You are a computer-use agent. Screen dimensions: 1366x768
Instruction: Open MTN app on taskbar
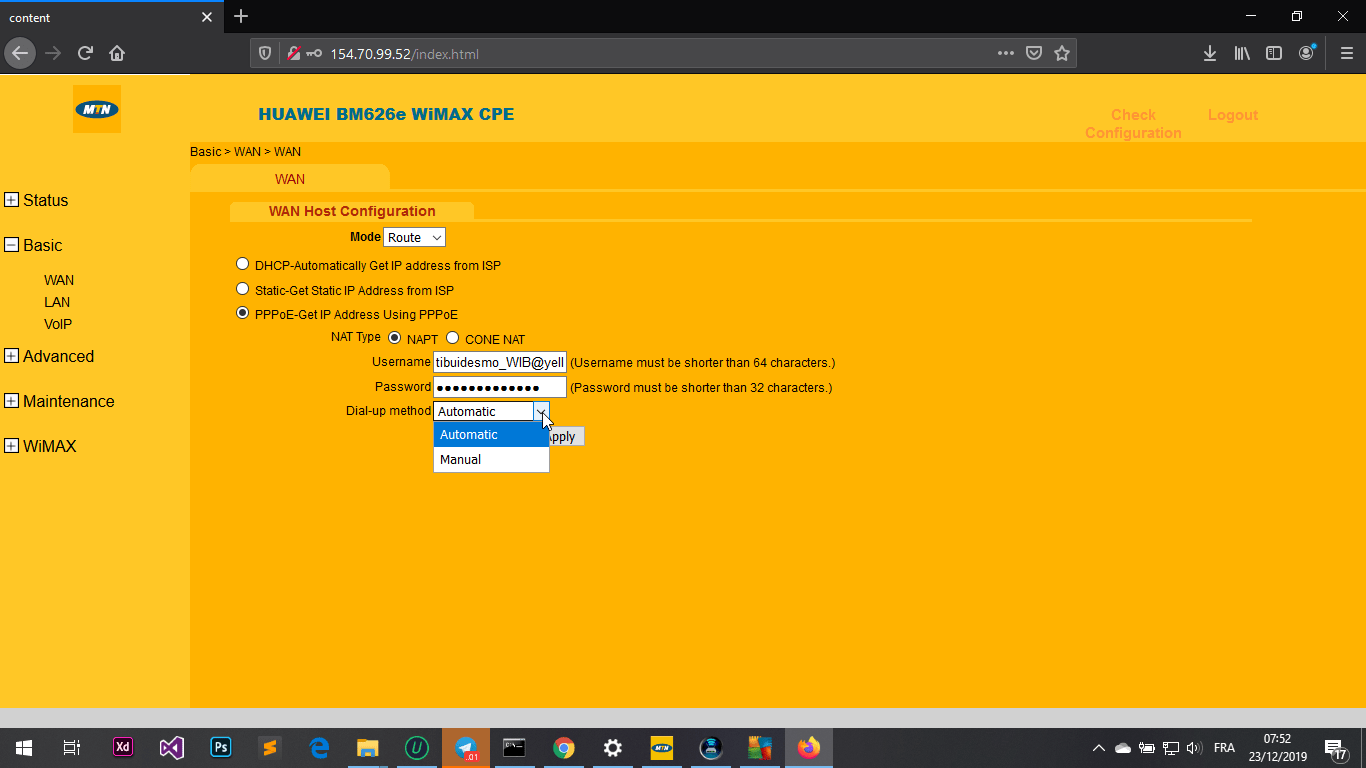662,747
